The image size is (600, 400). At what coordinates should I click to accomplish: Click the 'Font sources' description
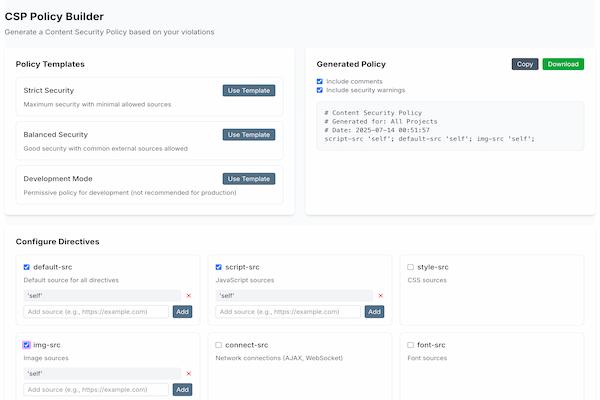click(427, 358)
